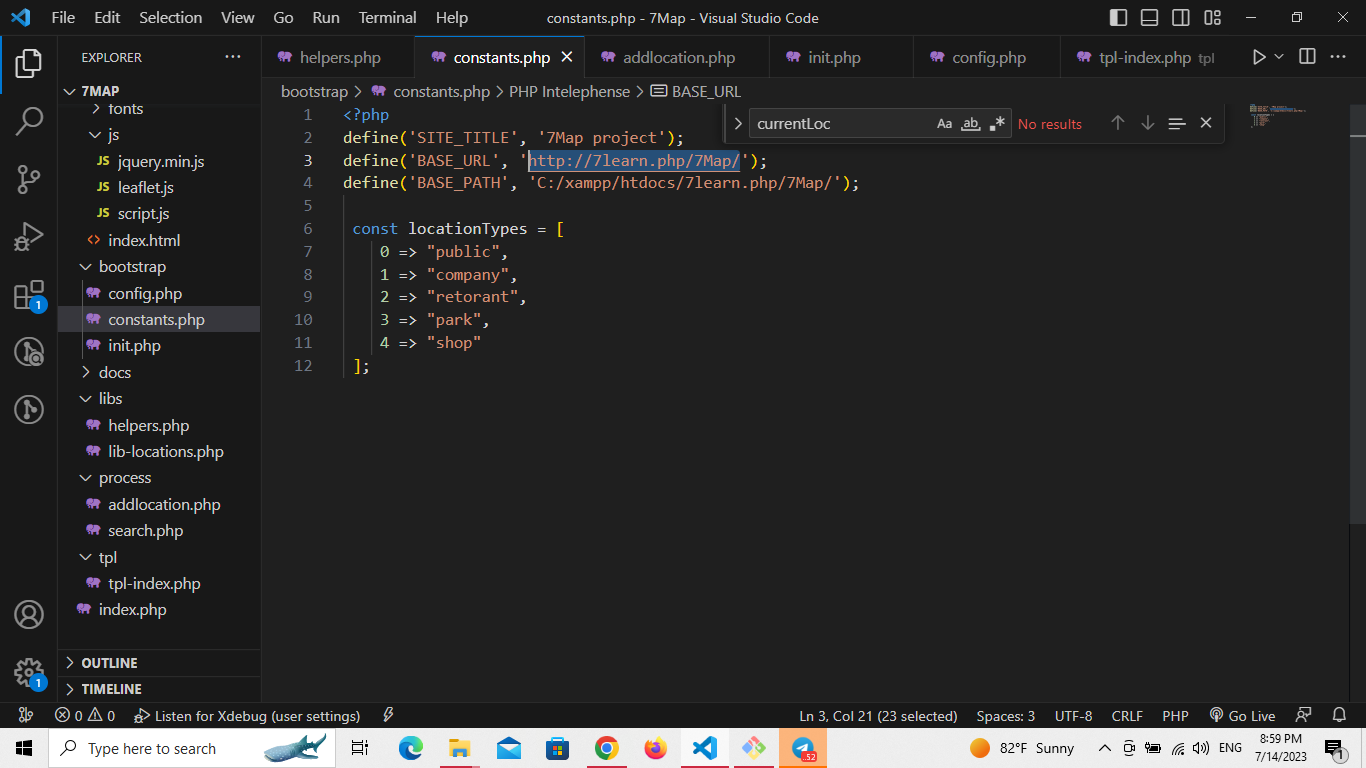
Task: Expand the replace toggle in find widget
Action: coord(738,123)
